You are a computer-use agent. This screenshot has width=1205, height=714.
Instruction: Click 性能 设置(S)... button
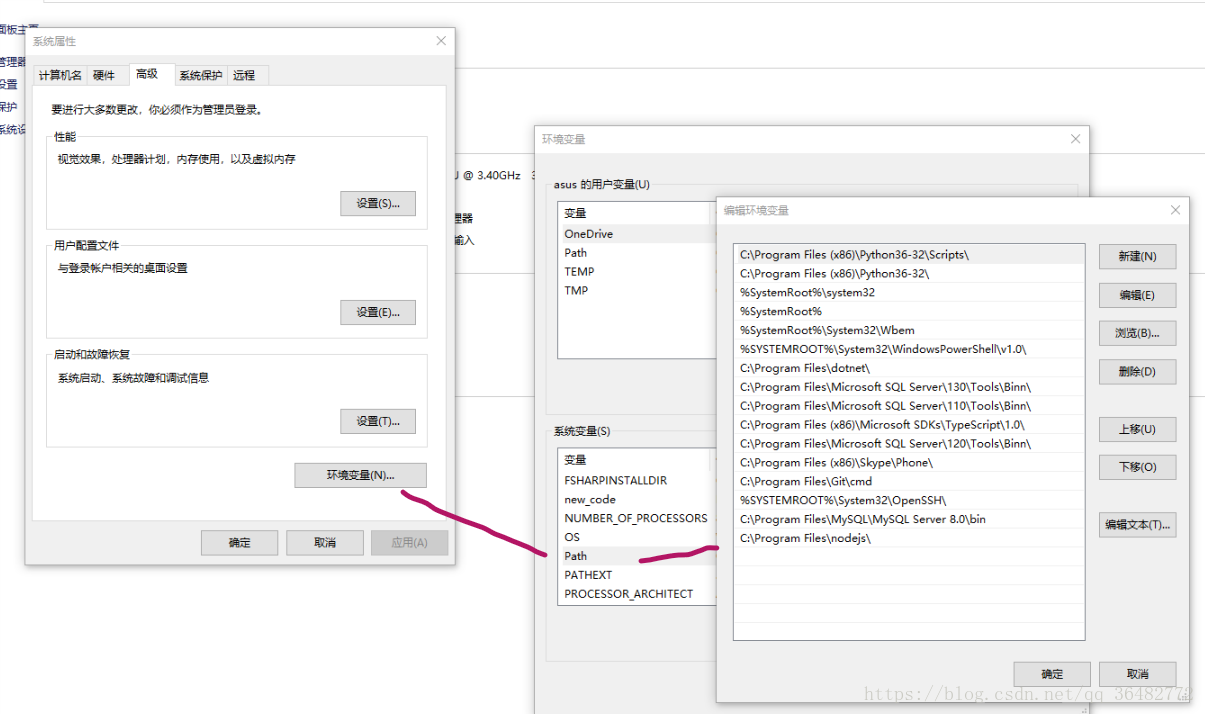(378, 203)
